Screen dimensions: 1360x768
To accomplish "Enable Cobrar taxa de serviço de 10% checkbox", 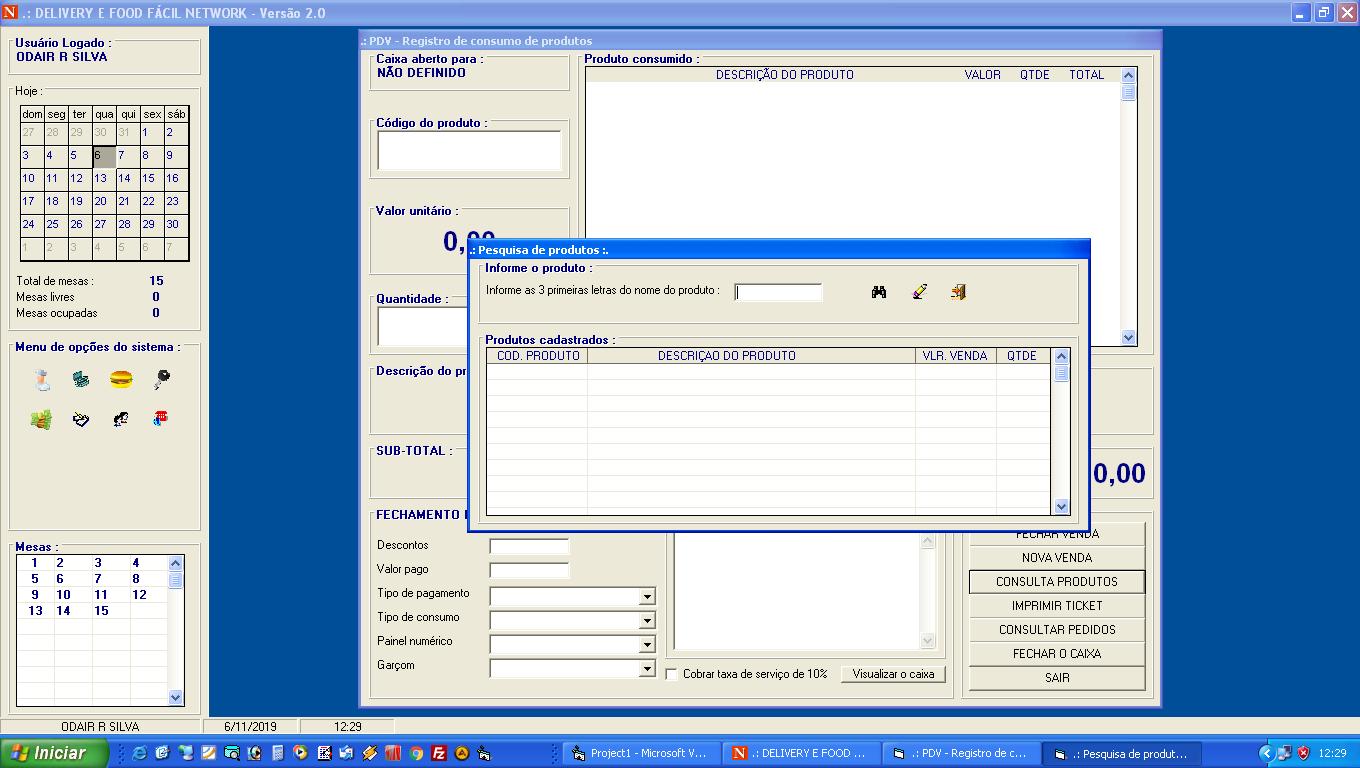I will pos(672,674).
